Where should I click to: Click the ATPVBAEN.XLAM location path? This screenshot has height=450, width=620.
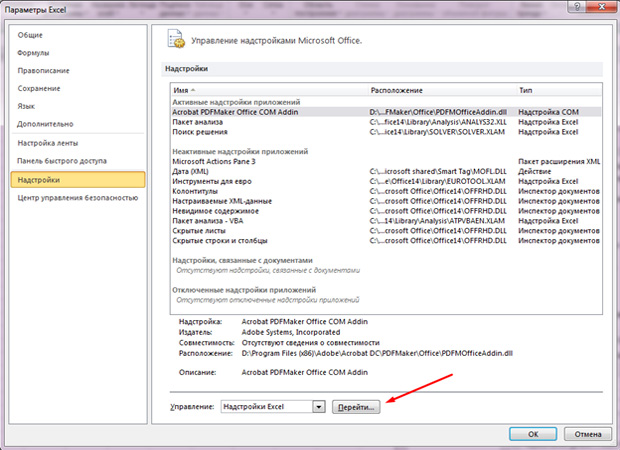click(437, 221)
